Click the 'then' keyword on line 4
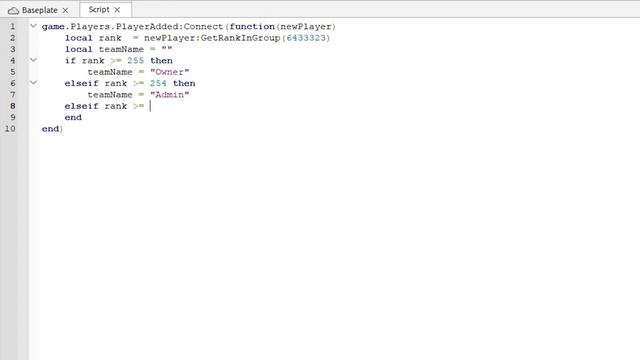This screenshot has height=360, width=640. point(161,60)
